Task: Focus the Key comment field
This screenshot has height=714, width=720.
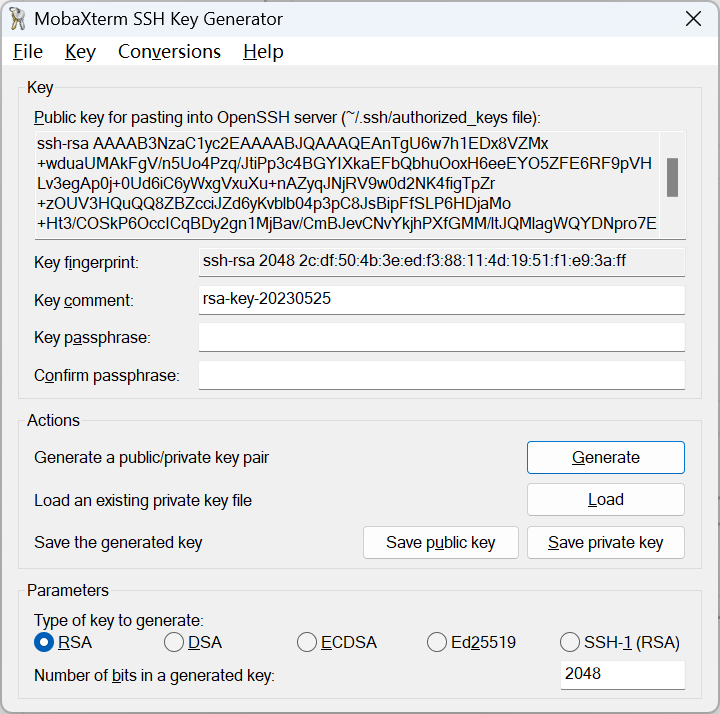Action: [x=441, y=300]
